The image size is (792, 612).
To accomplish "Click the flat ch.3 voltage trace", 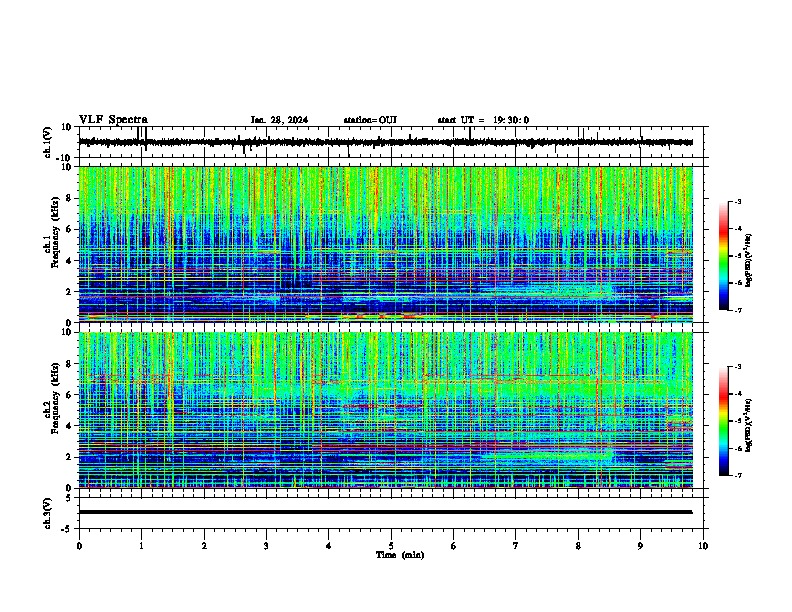I will pos(385,512).
